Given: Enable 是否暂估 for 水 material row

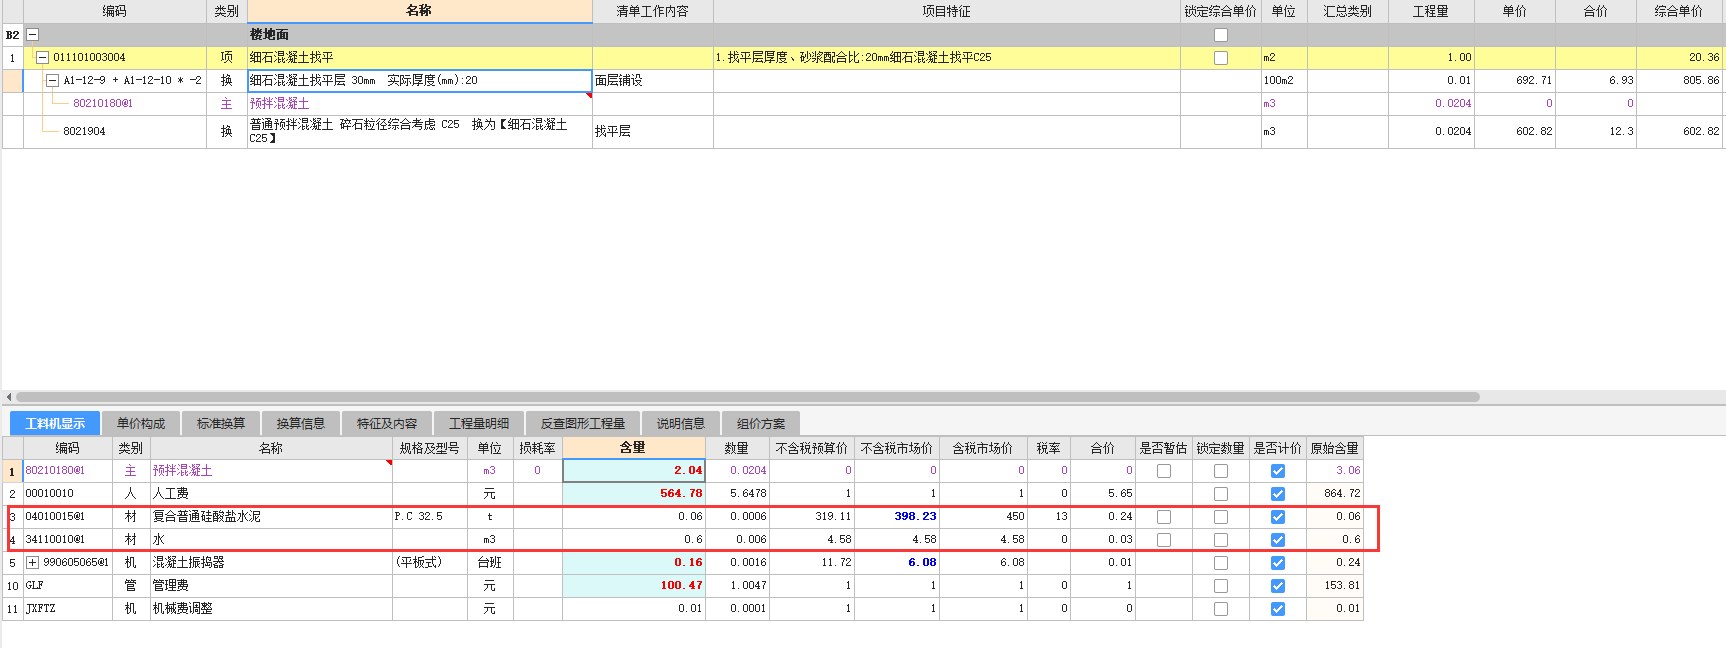Looking at the screenshot, I should tap(1164, 540).
